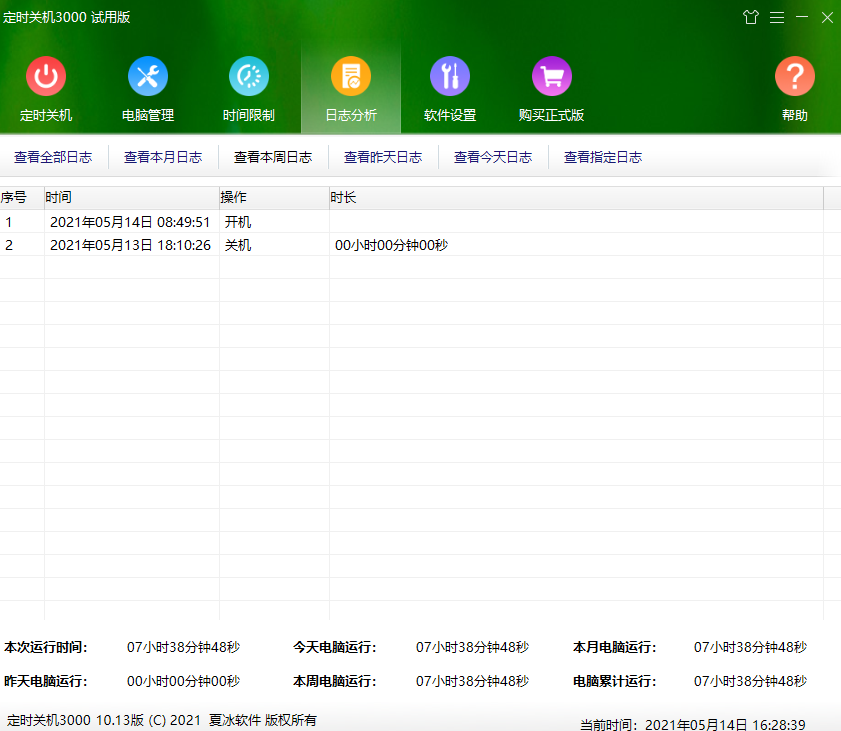View all logs via 查看全部日志
Screen dimensions: 841x731
click(x=53, y=157)
